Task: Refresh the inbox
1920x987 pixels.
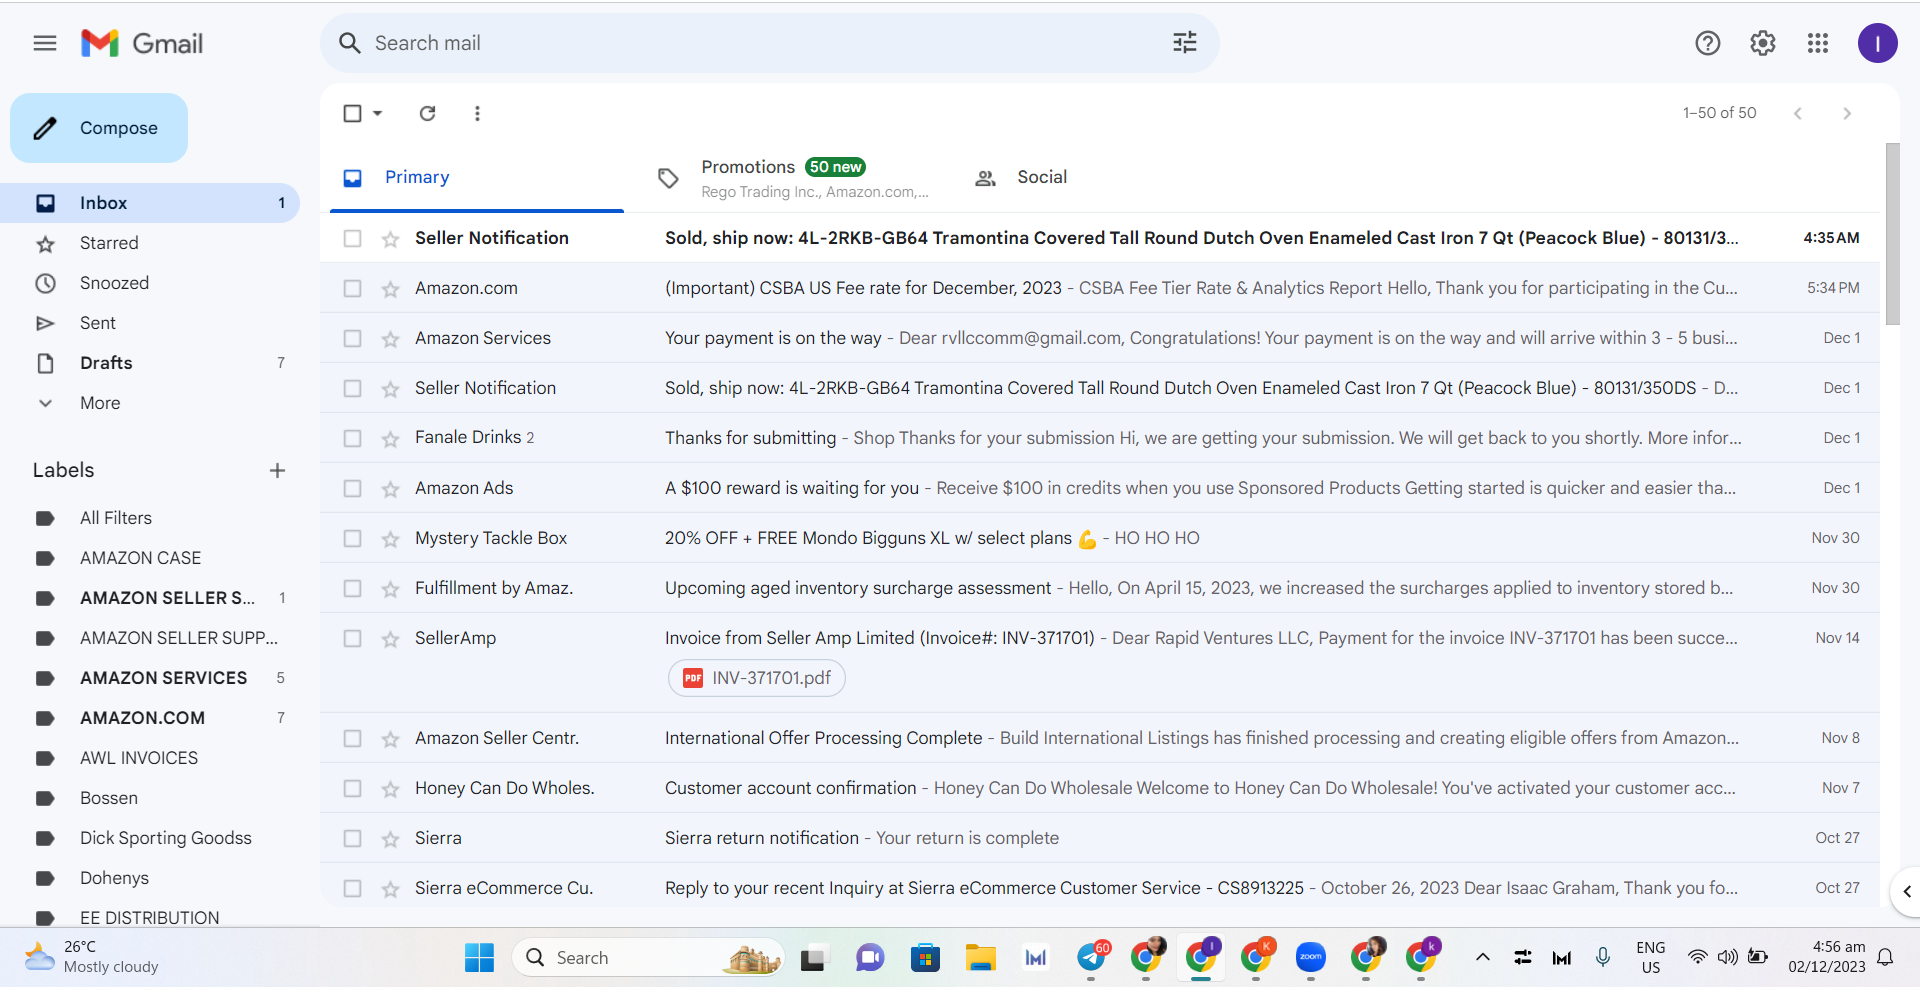Action: click(427, 113)
